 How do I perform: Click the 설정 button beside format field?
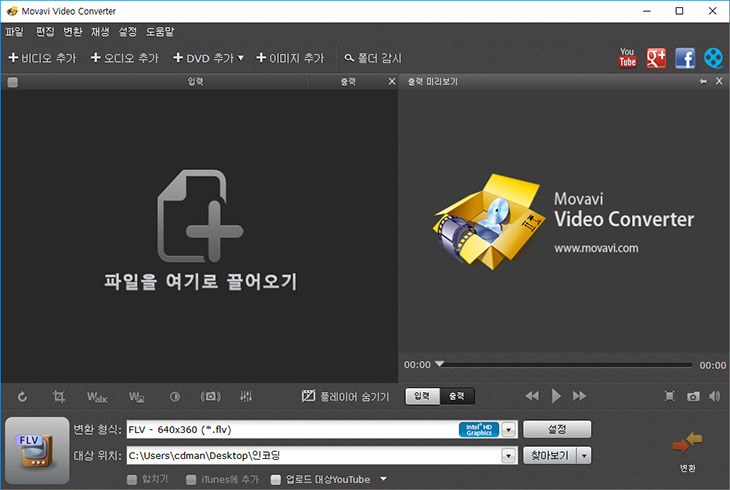pyautogui.click(x=557, y=429)
